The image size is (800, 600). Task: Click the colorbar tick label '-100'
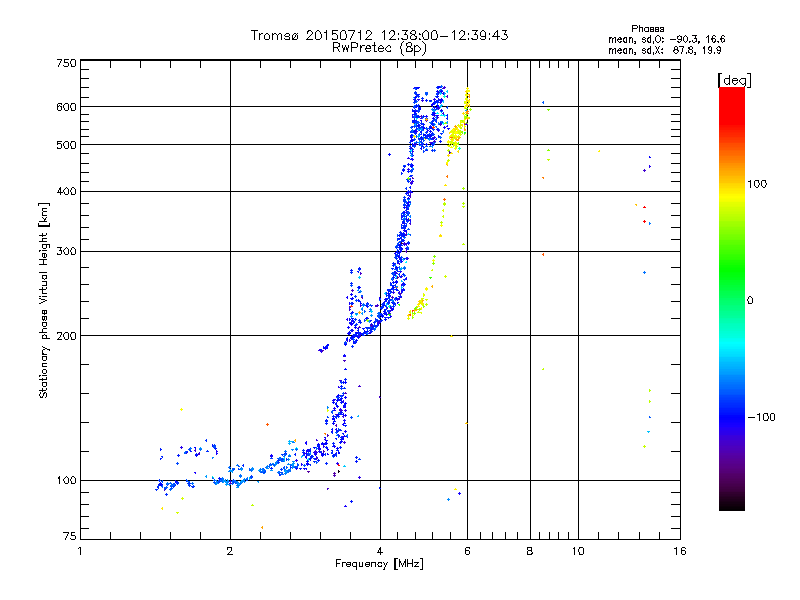tap(761, 417)
